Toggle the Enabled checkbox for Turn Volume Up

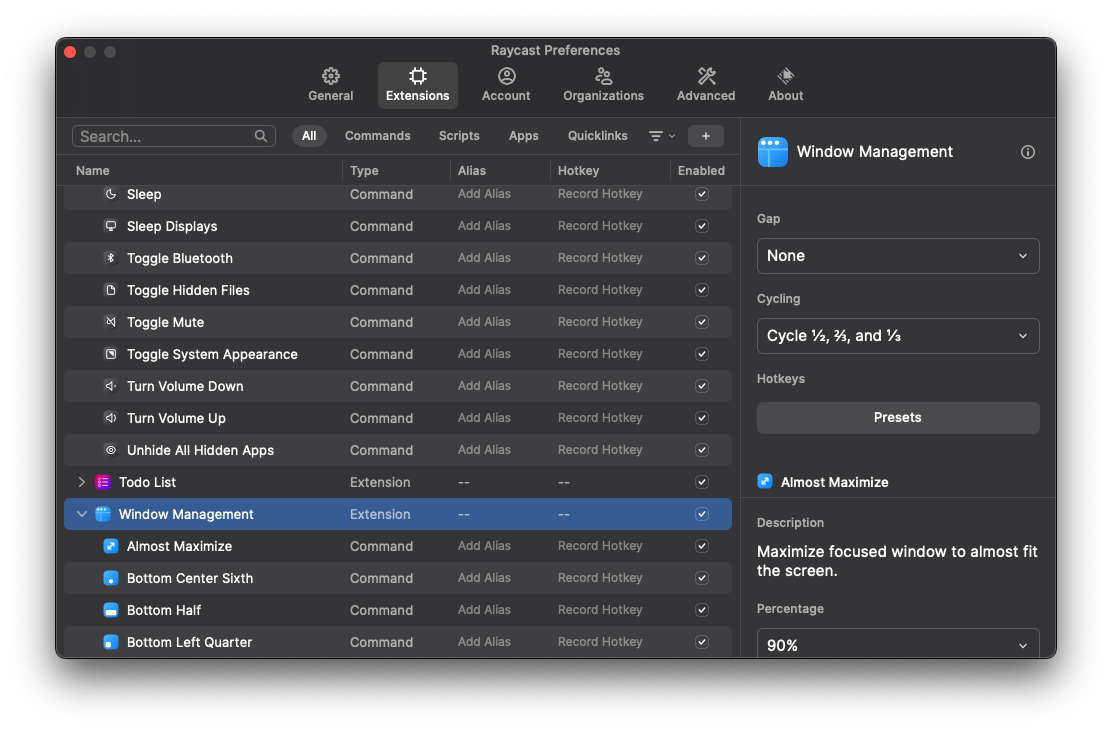tap(702, 418)
